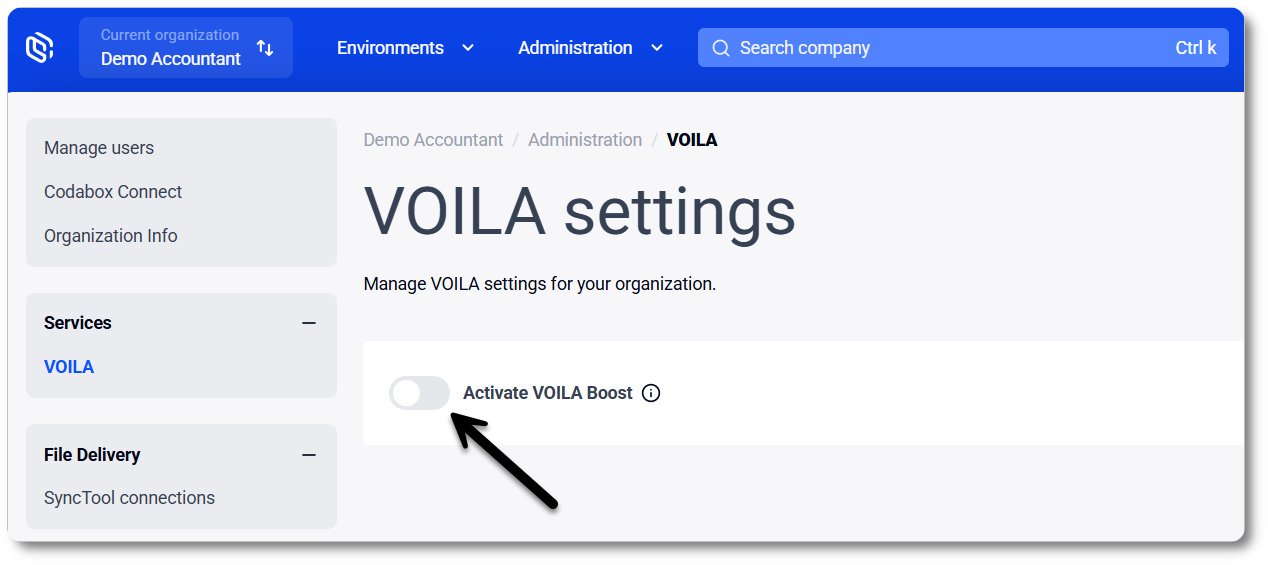Collapse the File Delivery section
This screenshot has height=565, width=1268.
pyautogui.click(x=309, y=455)
